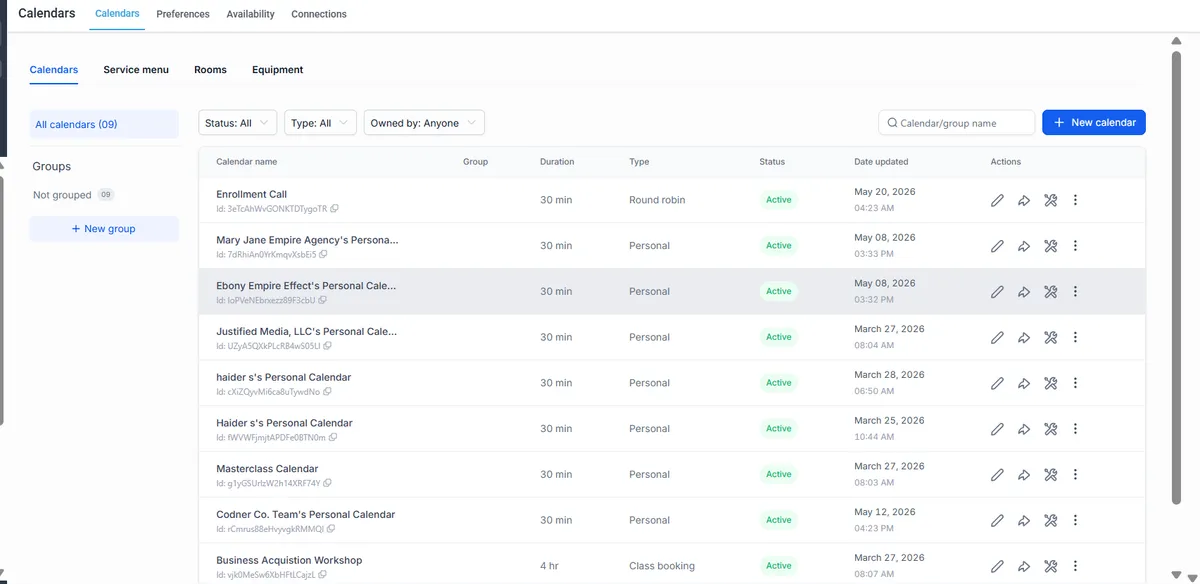This screenshot has height=584, width=1200.
Task: Copy Ebony Empire Effect's calendar ID
Action: coord(322,300)
